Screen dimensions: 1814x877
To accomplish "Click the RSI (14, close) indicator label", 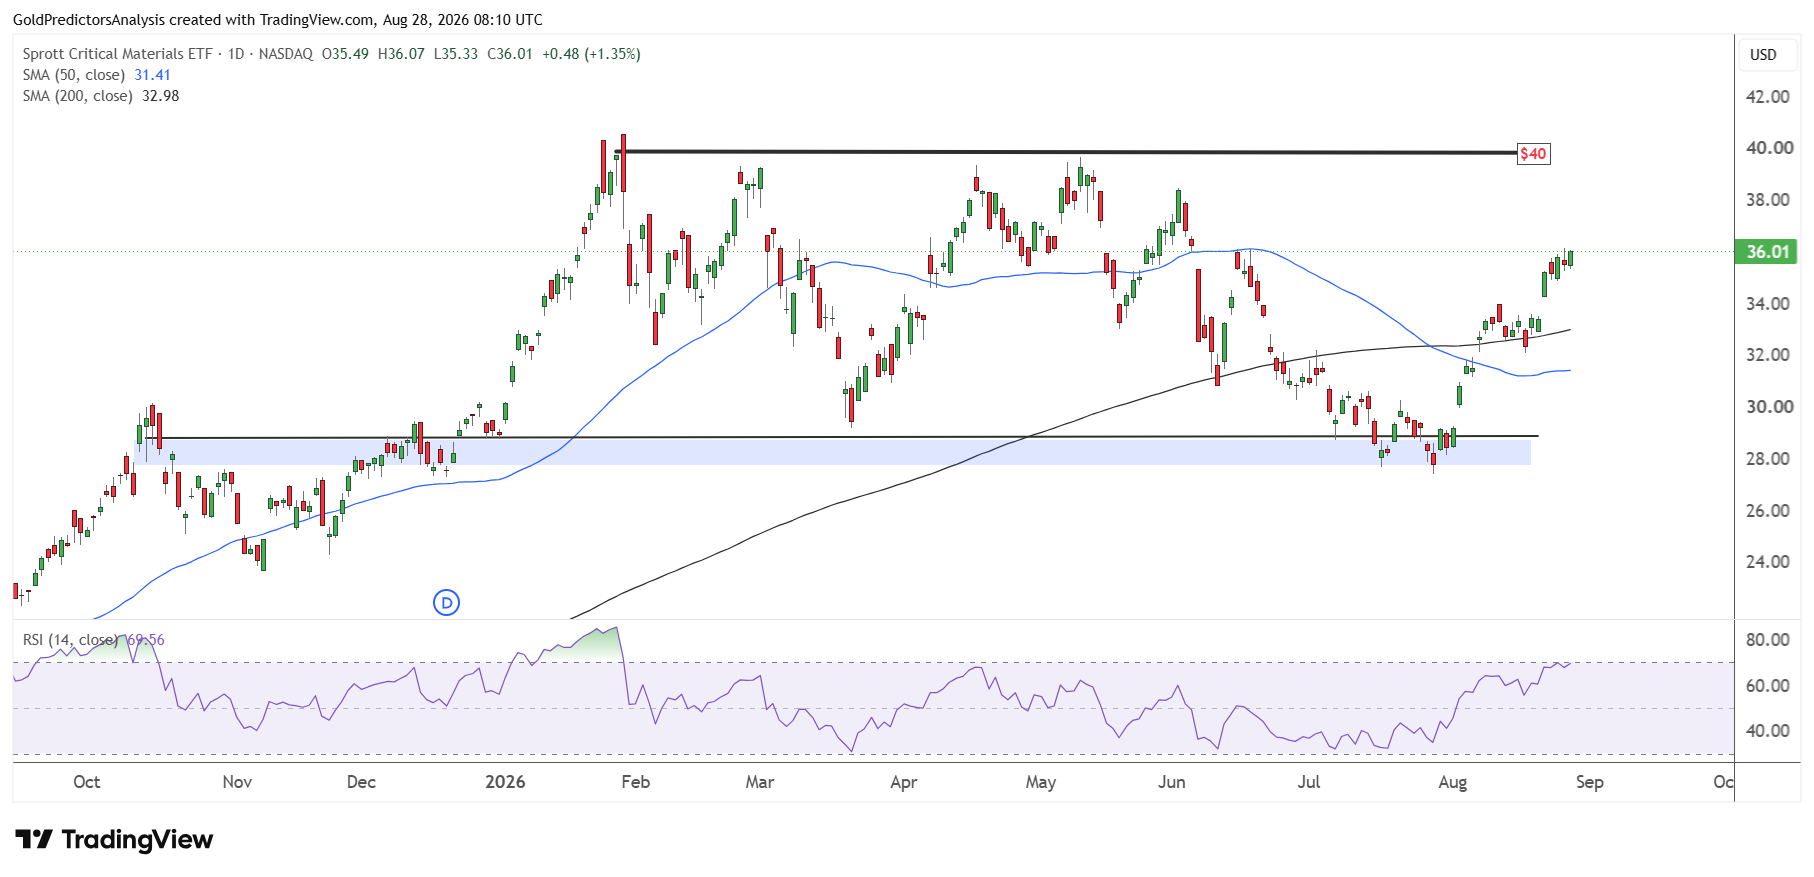I will click(70, 640).
